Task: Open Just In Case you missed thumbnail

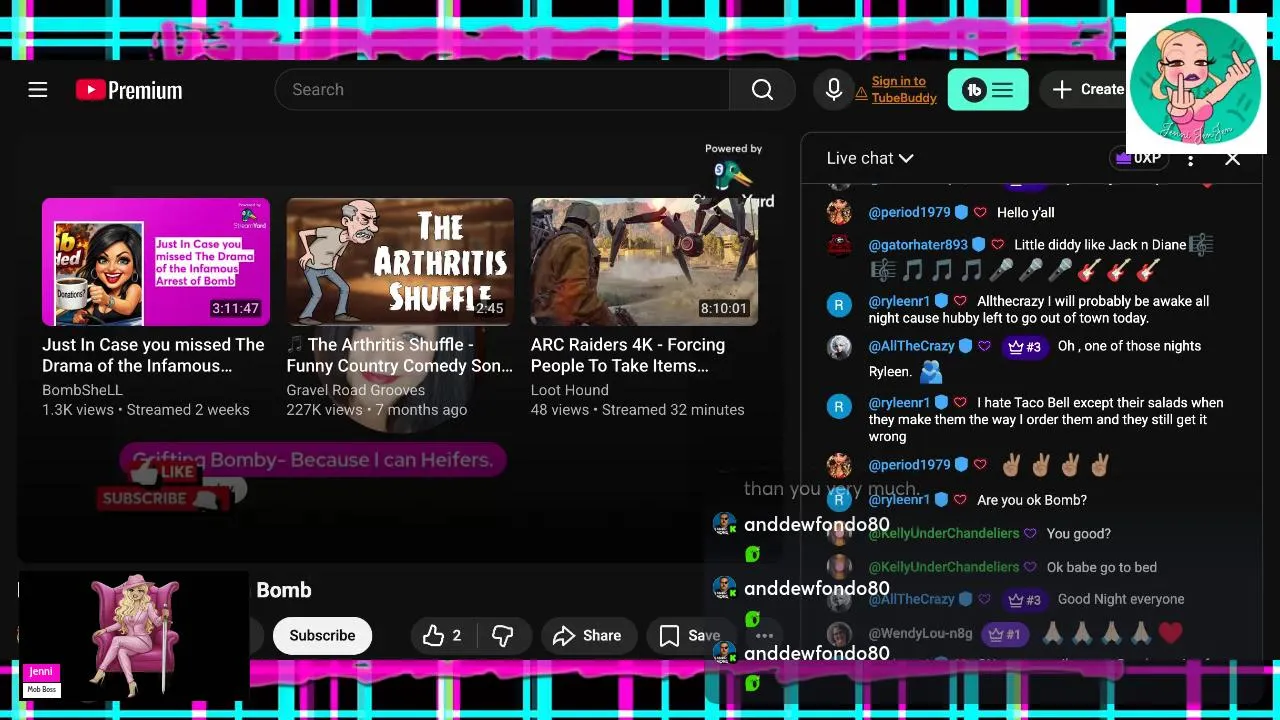Action: click(156, 262)
